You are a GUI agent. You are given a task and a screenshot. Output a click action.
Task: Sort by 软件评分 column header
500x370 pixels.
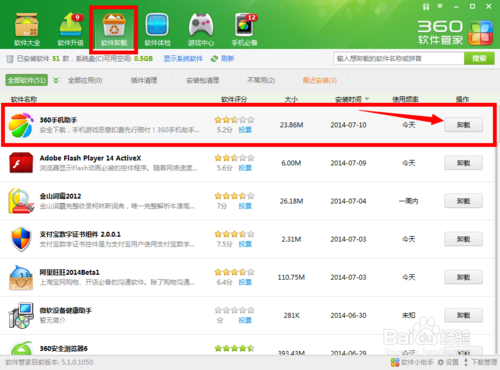point(234,99)
